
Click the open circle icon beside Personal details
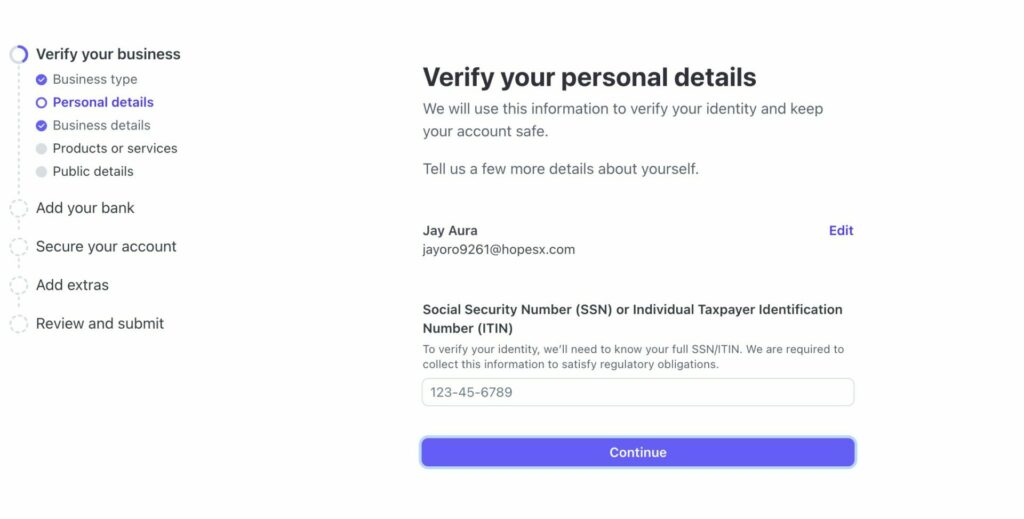tap(41, 103)
